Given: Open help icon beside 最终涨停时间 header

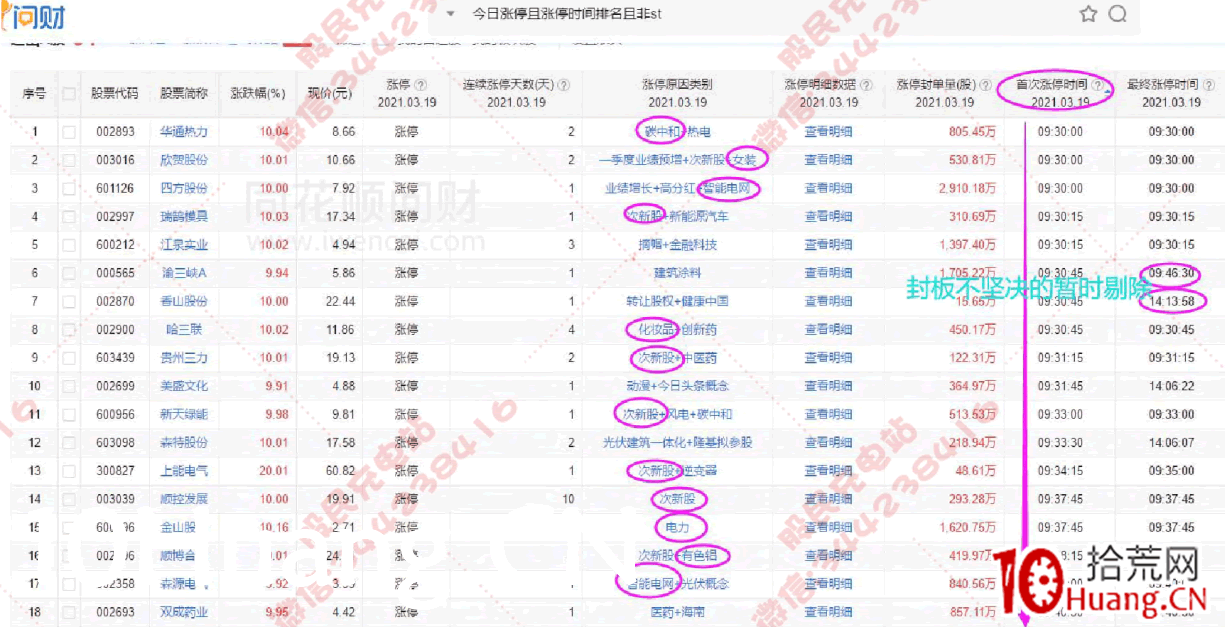Looking at the screenshot, I should tap(1207, 86).
